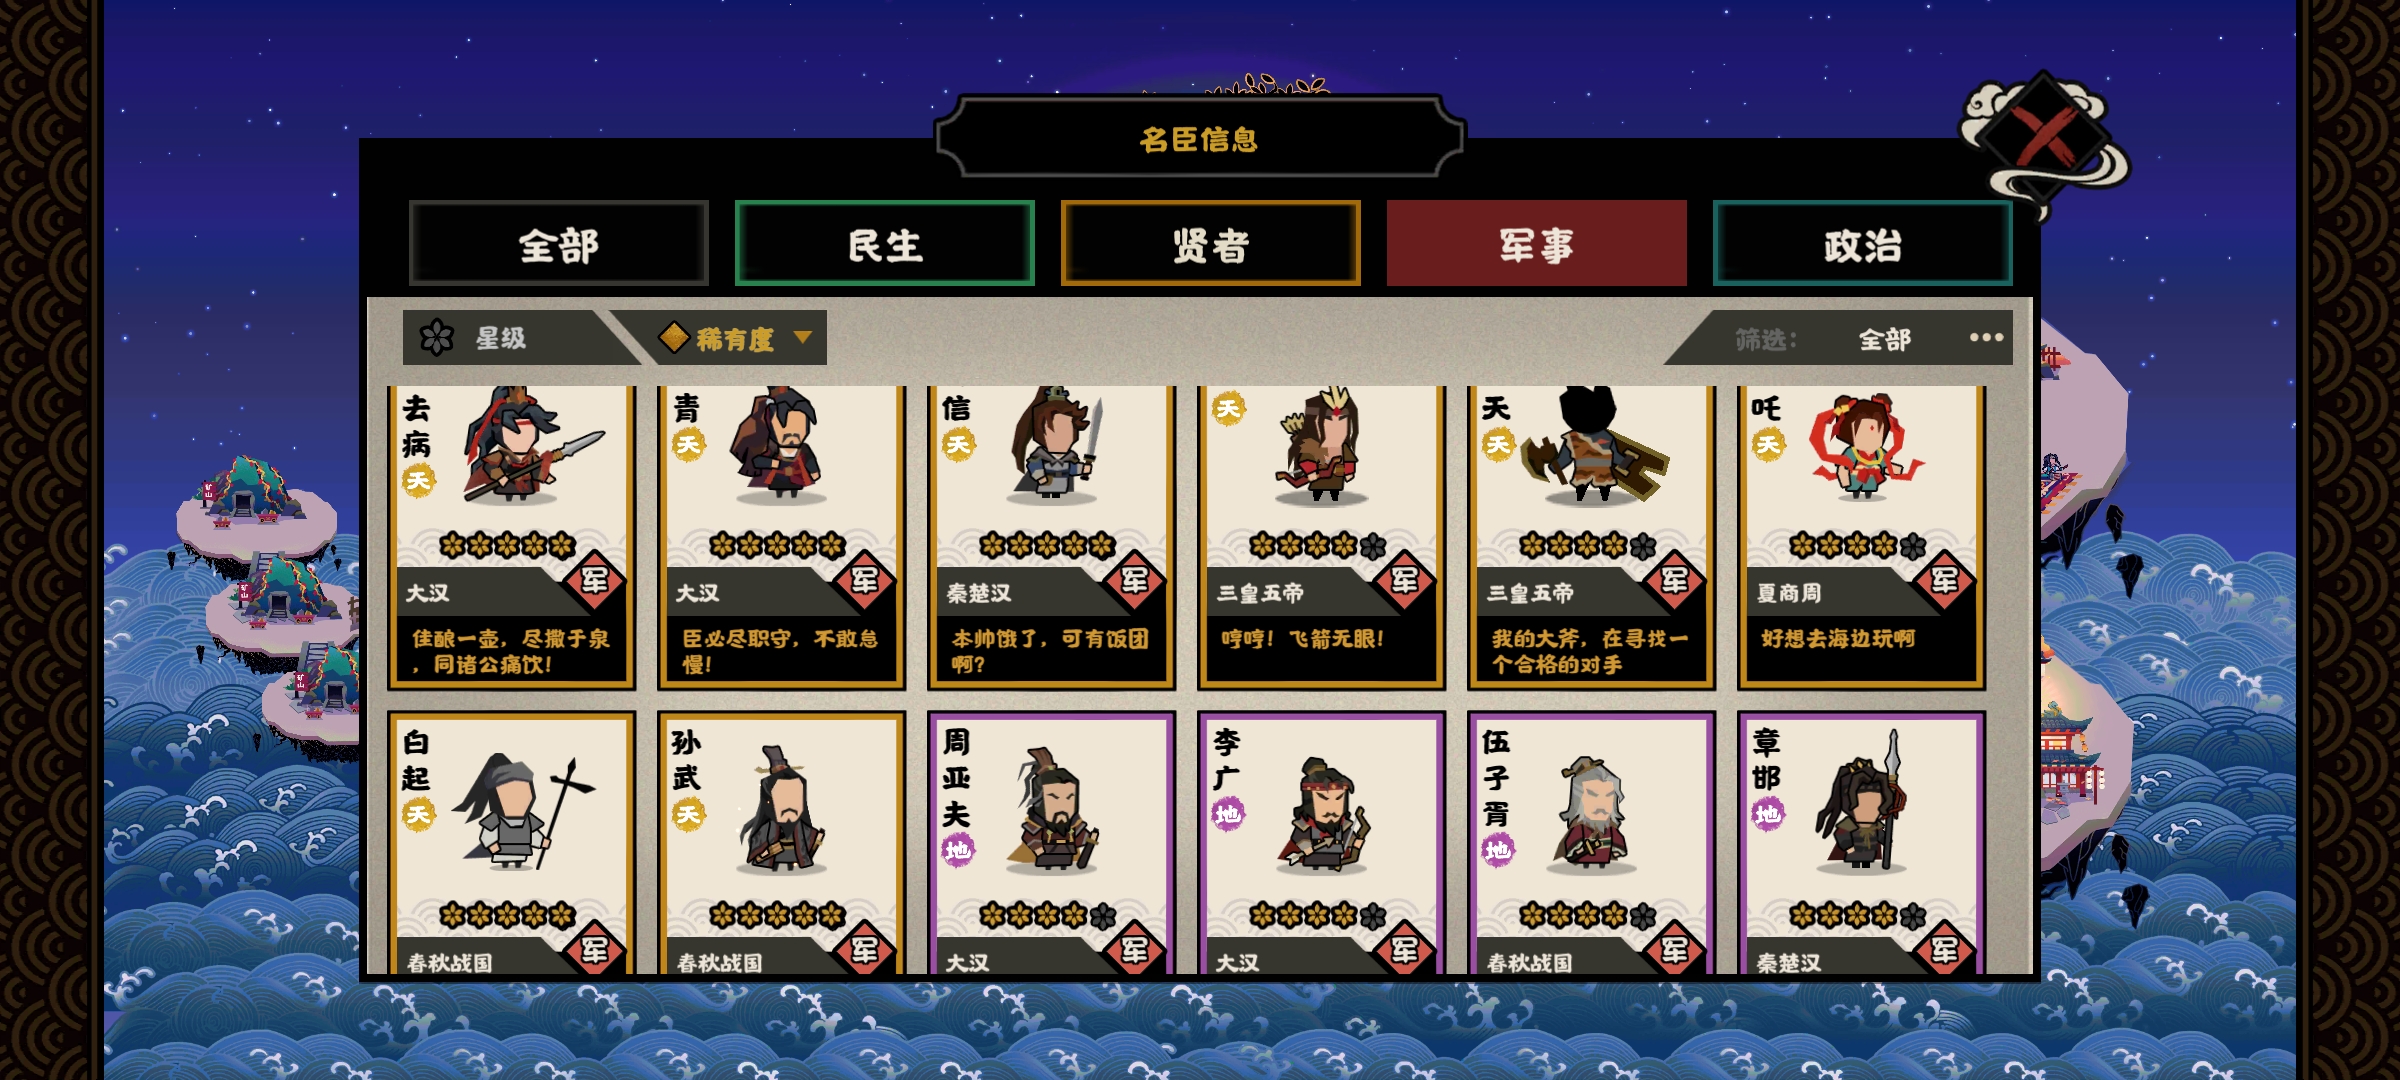The height and width of the screenshot is (1080, 2400).
Task: Click the three-dots filter menu
Action: click(x=1986, y=338)
